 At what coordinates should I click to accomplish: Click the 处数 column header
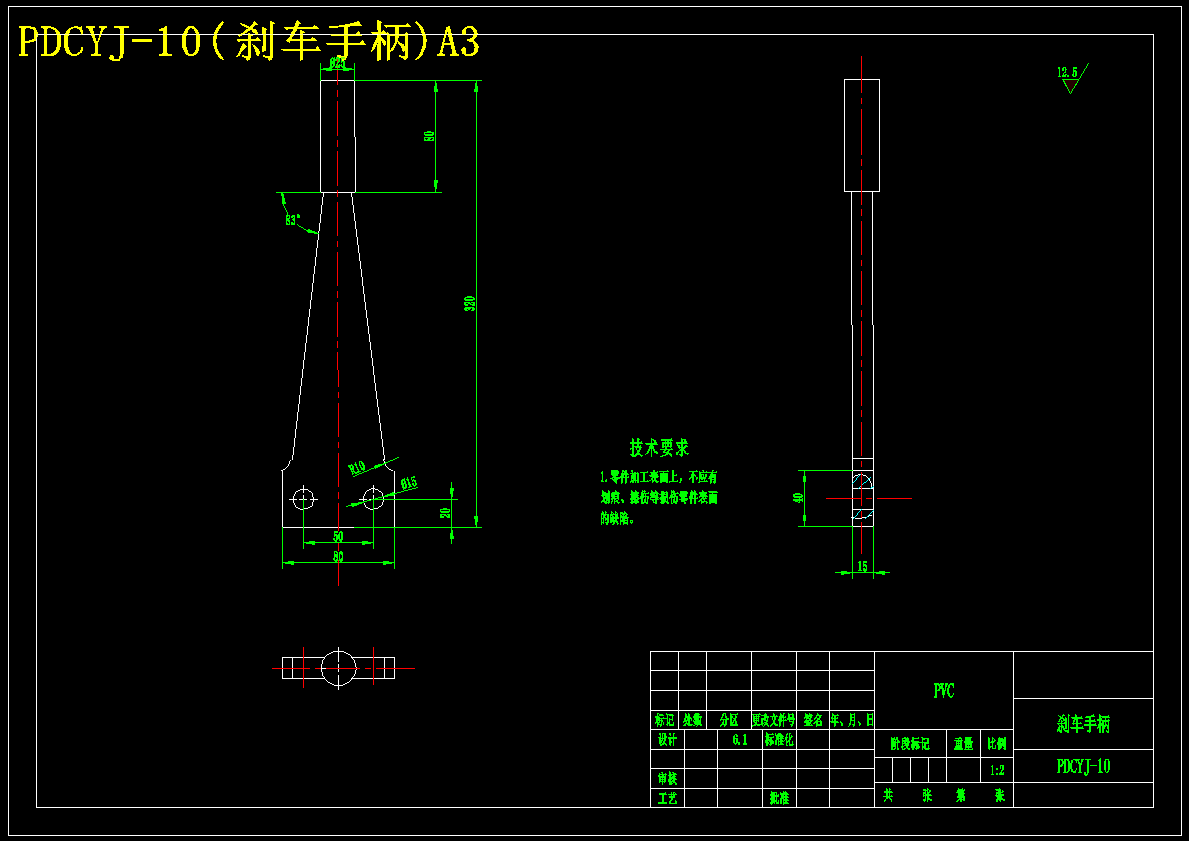[x=692, y=720]
